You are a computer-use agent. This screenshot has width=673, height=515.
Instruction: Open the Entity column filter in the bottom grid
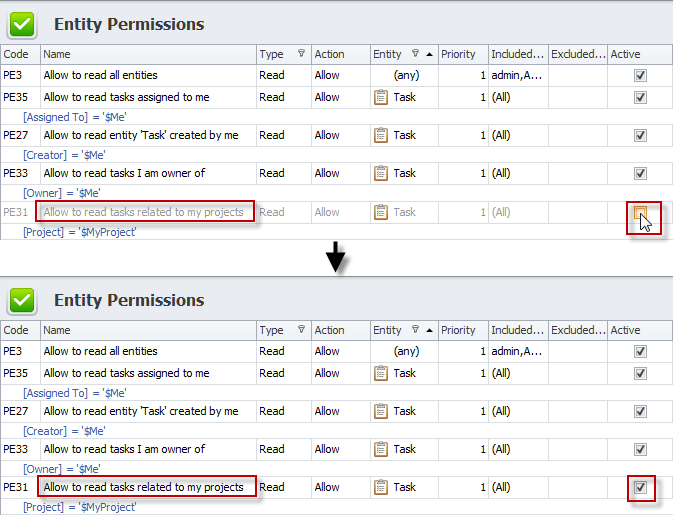(415, 330)
